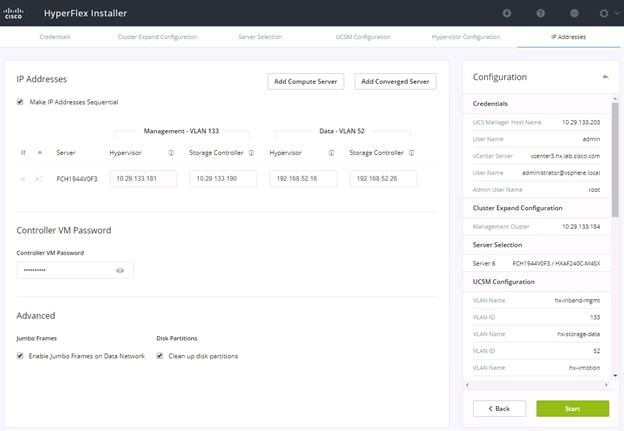Click the Configuration panel vertical scrollbar thumb

[615, 159]
